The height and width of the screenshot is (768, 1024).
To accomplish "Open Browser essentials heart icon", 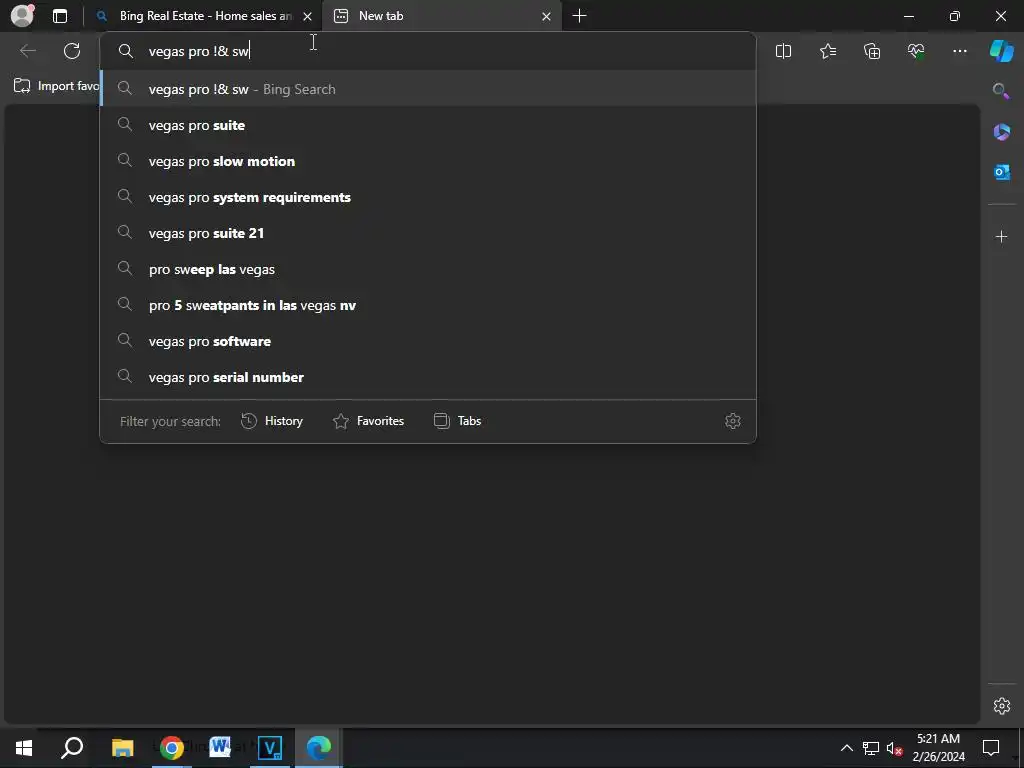I will coord(916,51).
